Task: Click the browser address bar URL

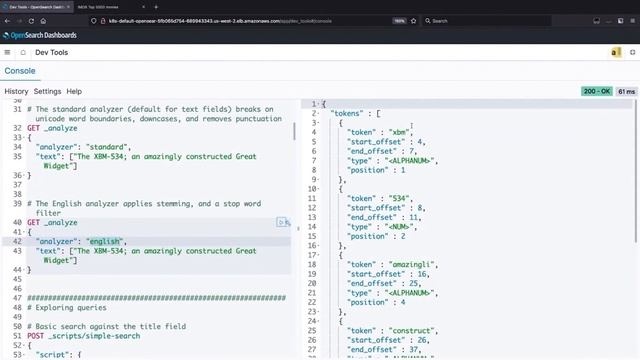Action: click(x=220, y=21)
